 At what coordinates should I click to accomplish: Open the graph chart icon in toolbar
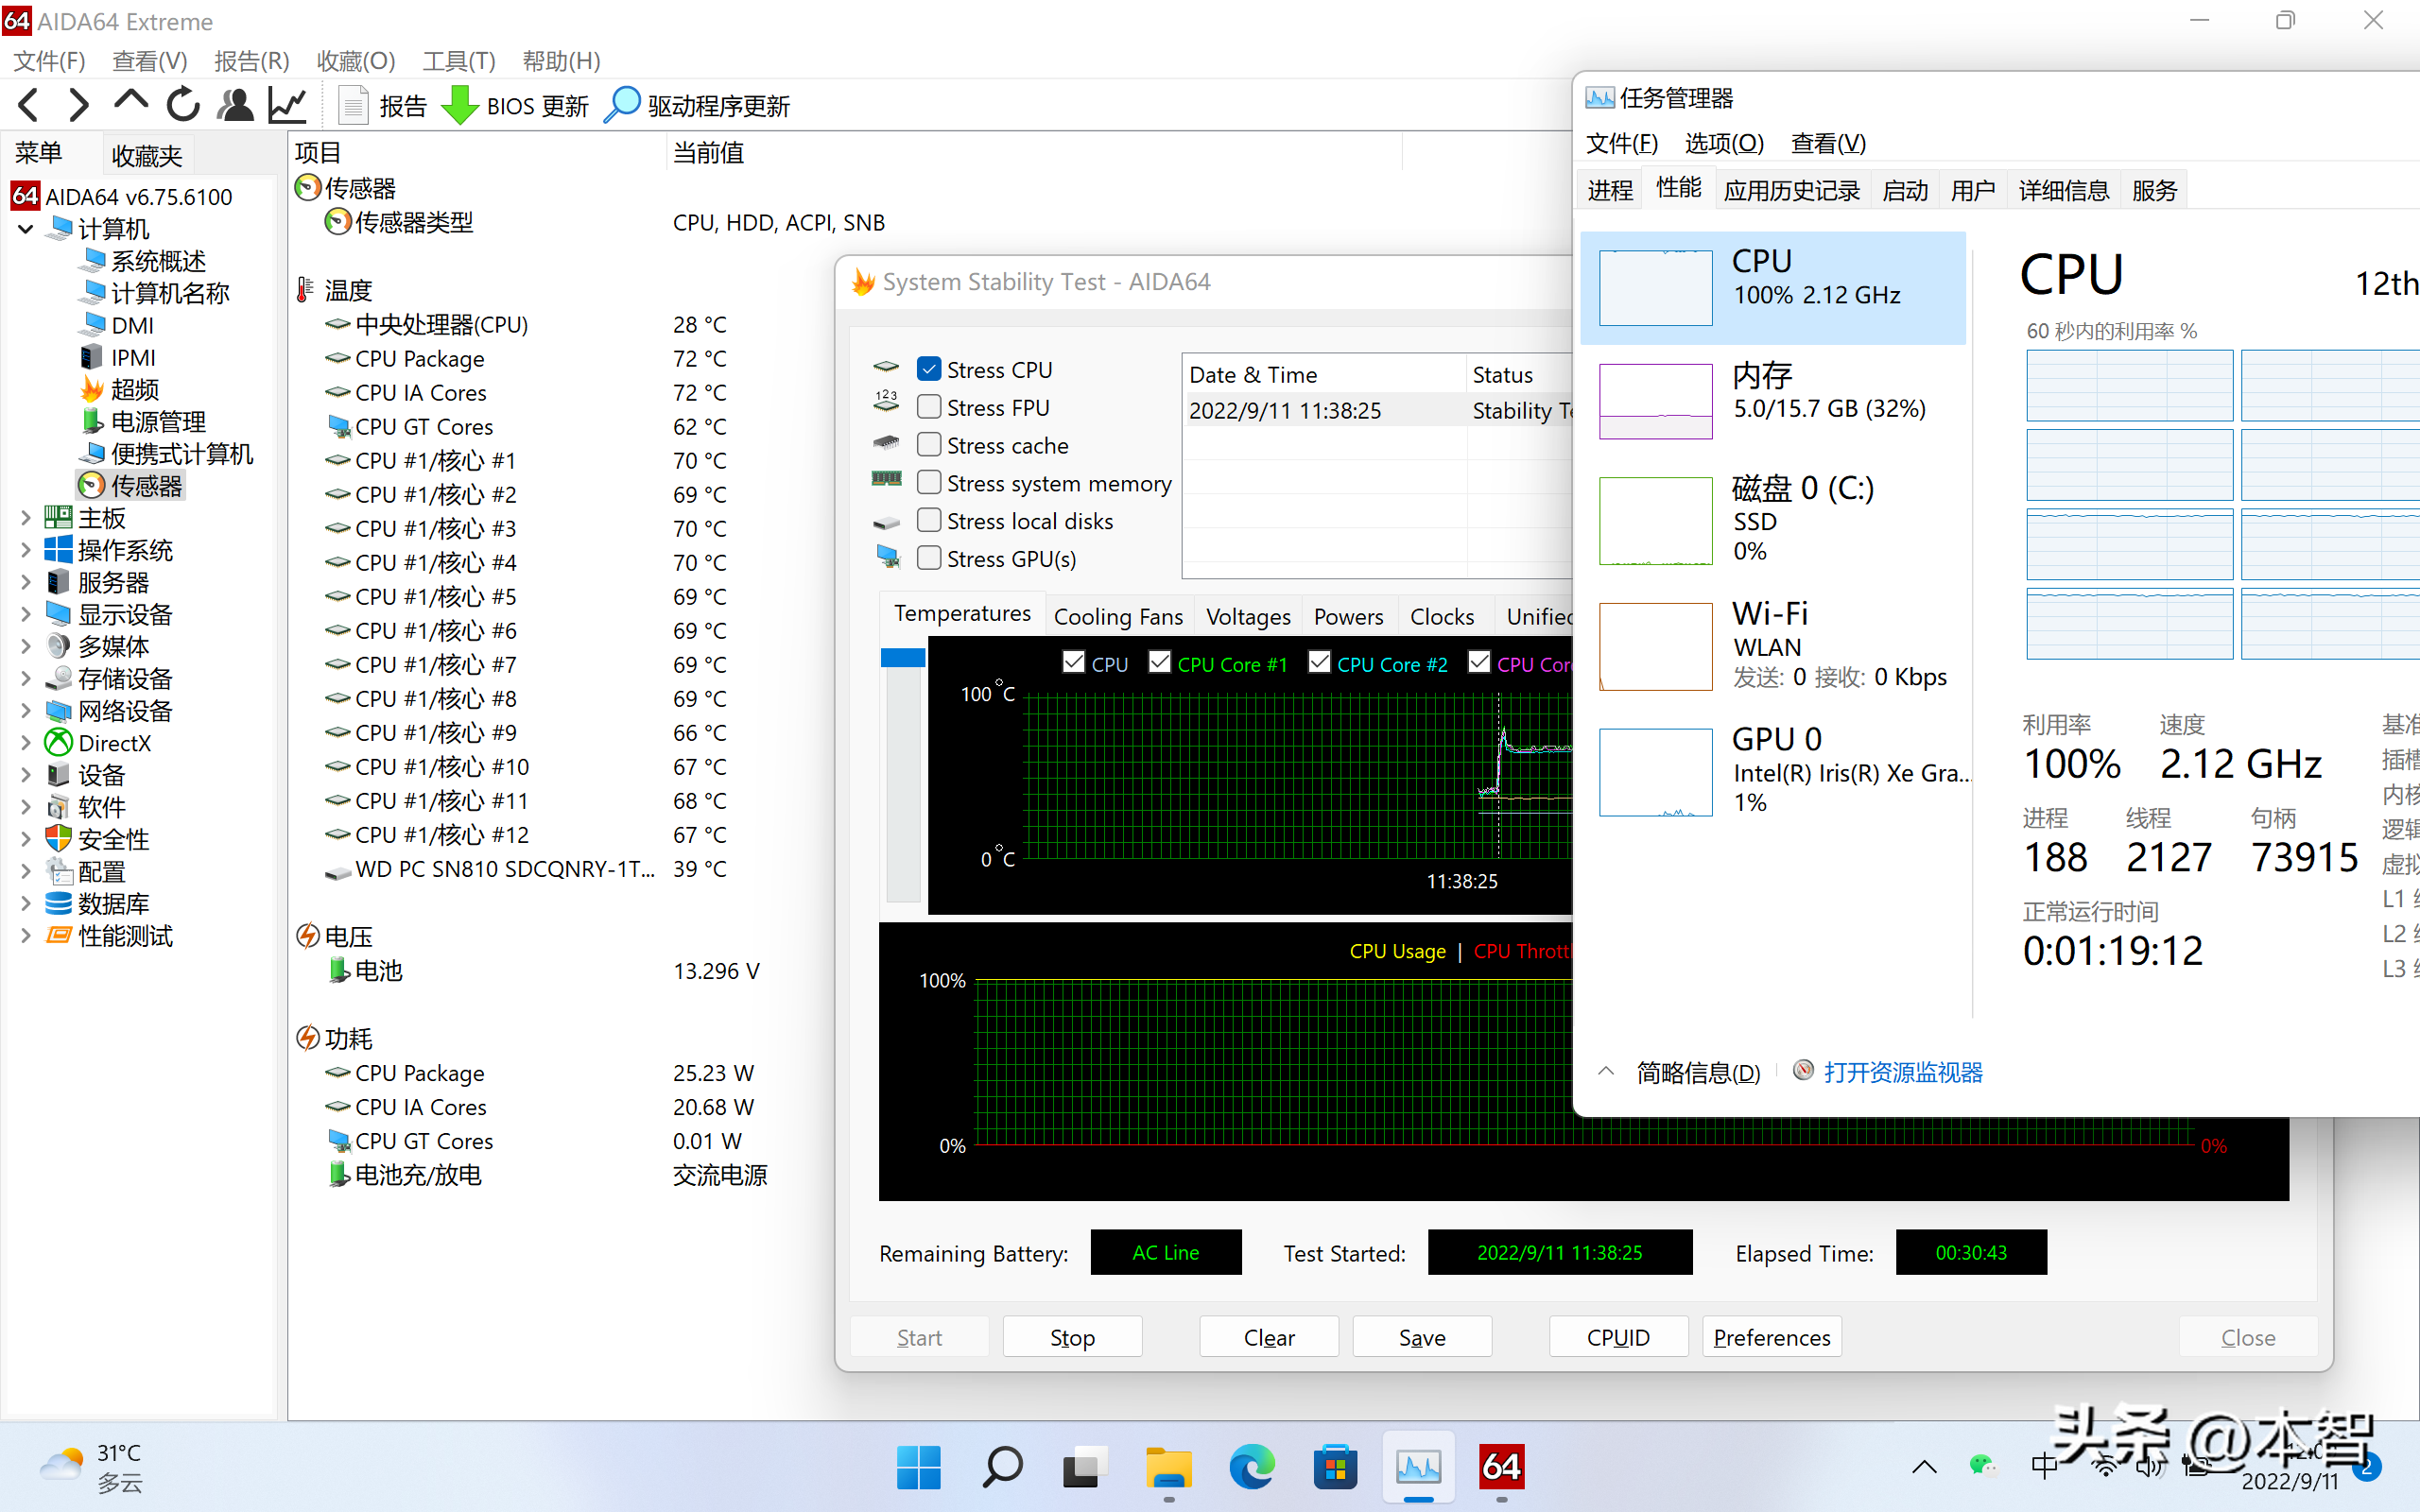[x=288, y=105]
